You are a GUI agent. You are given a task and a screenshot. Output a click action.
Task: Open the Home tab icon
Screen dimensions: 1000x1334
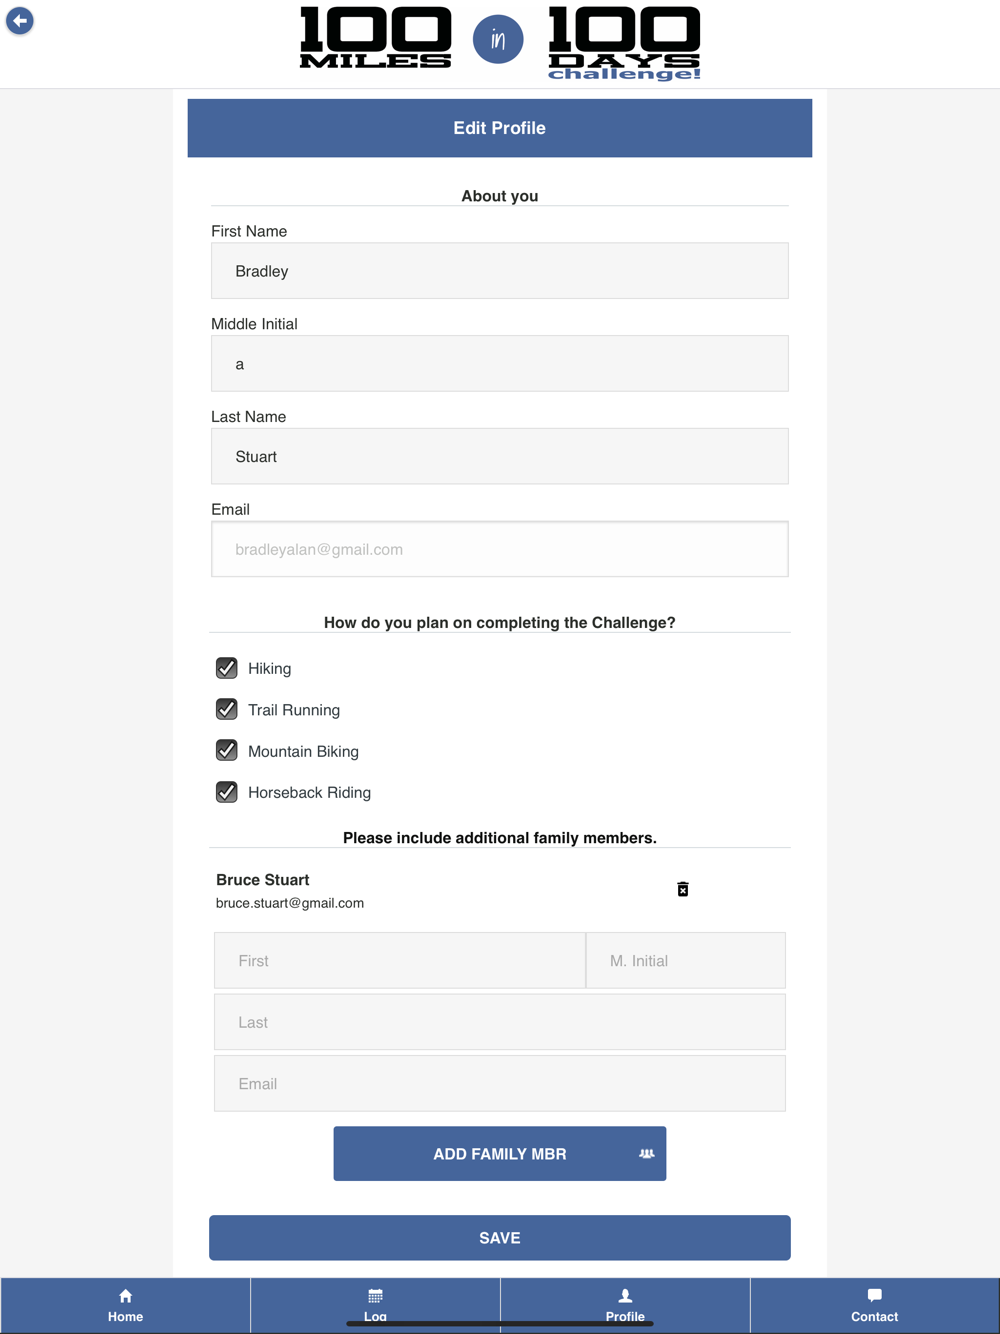tap(125, 1296)
